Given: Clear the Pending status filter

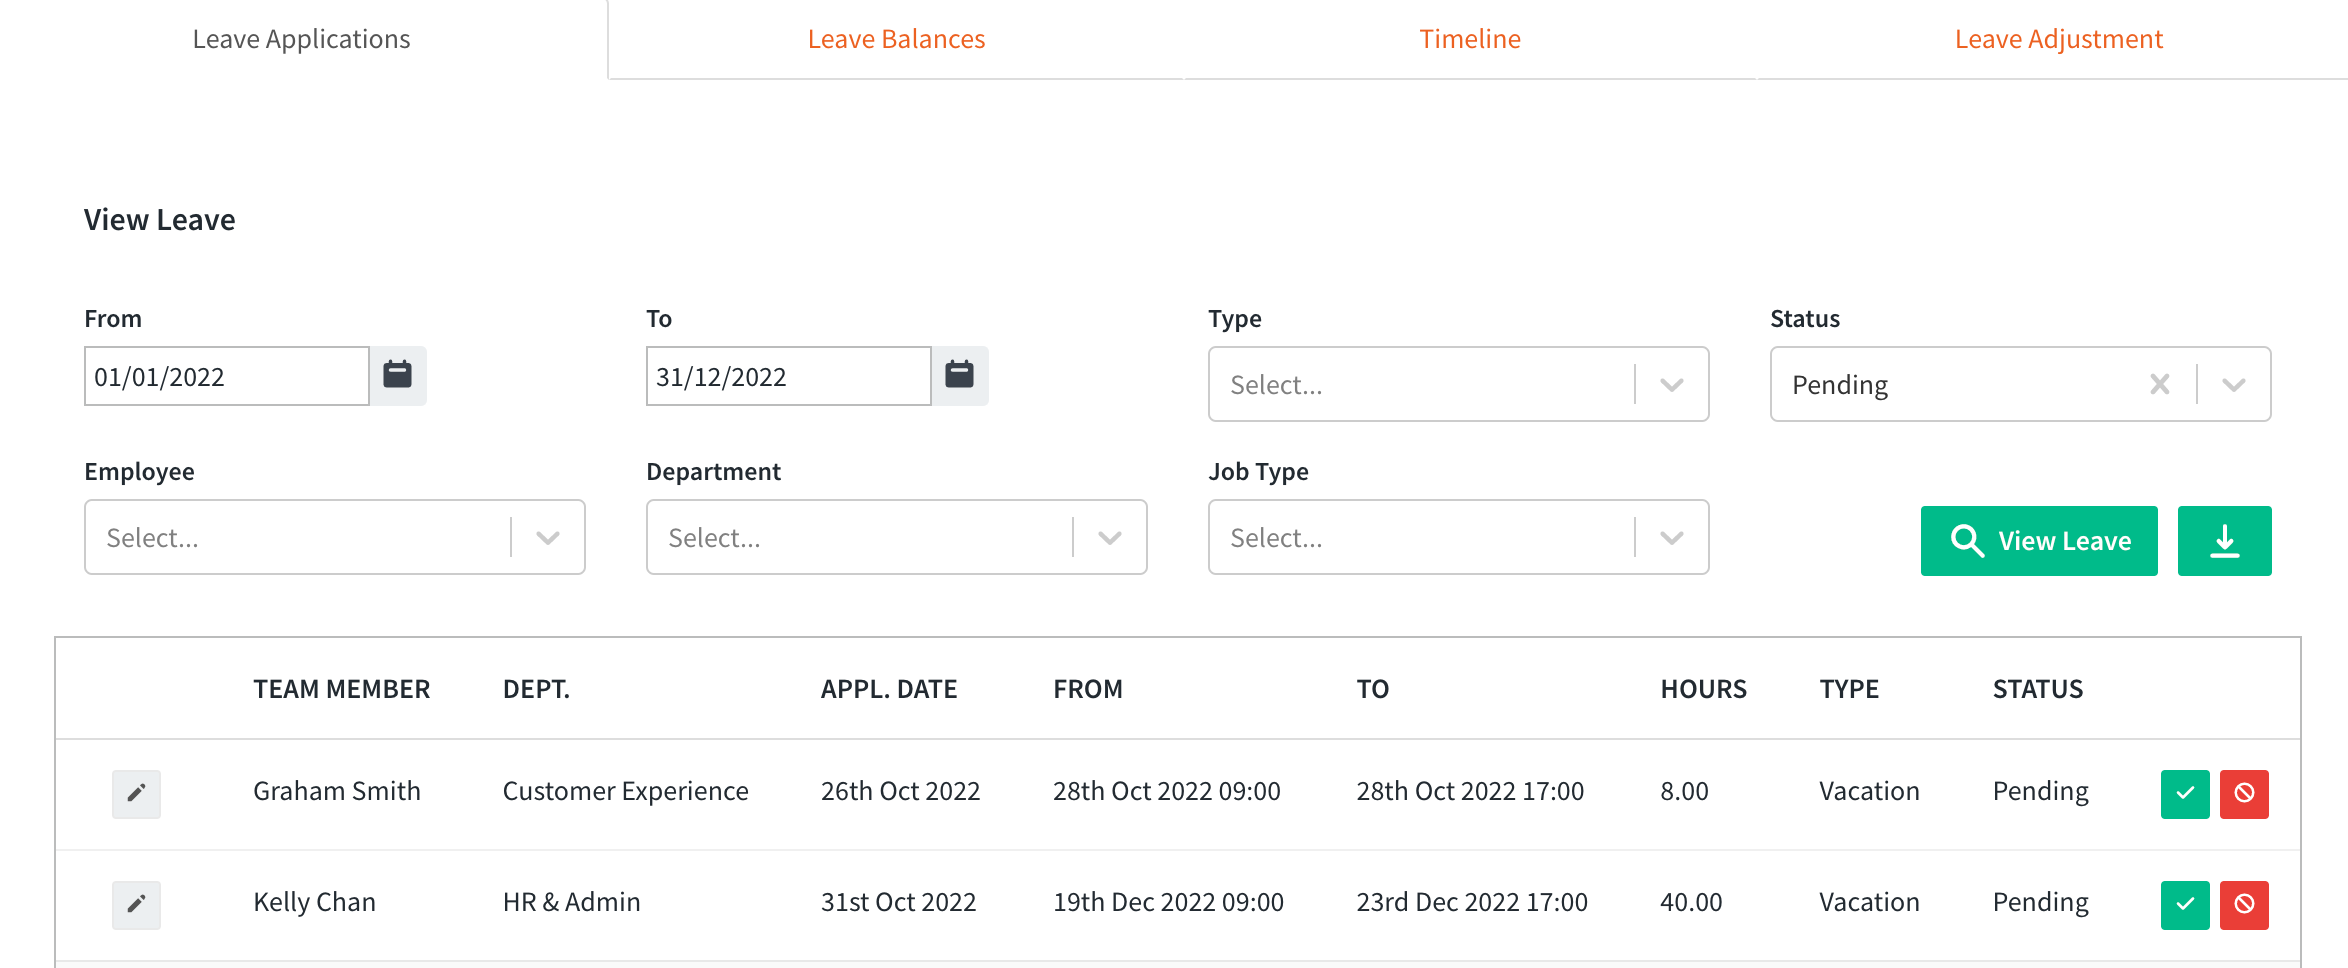Looking at the screenshot, I should tap(2159, 384).
